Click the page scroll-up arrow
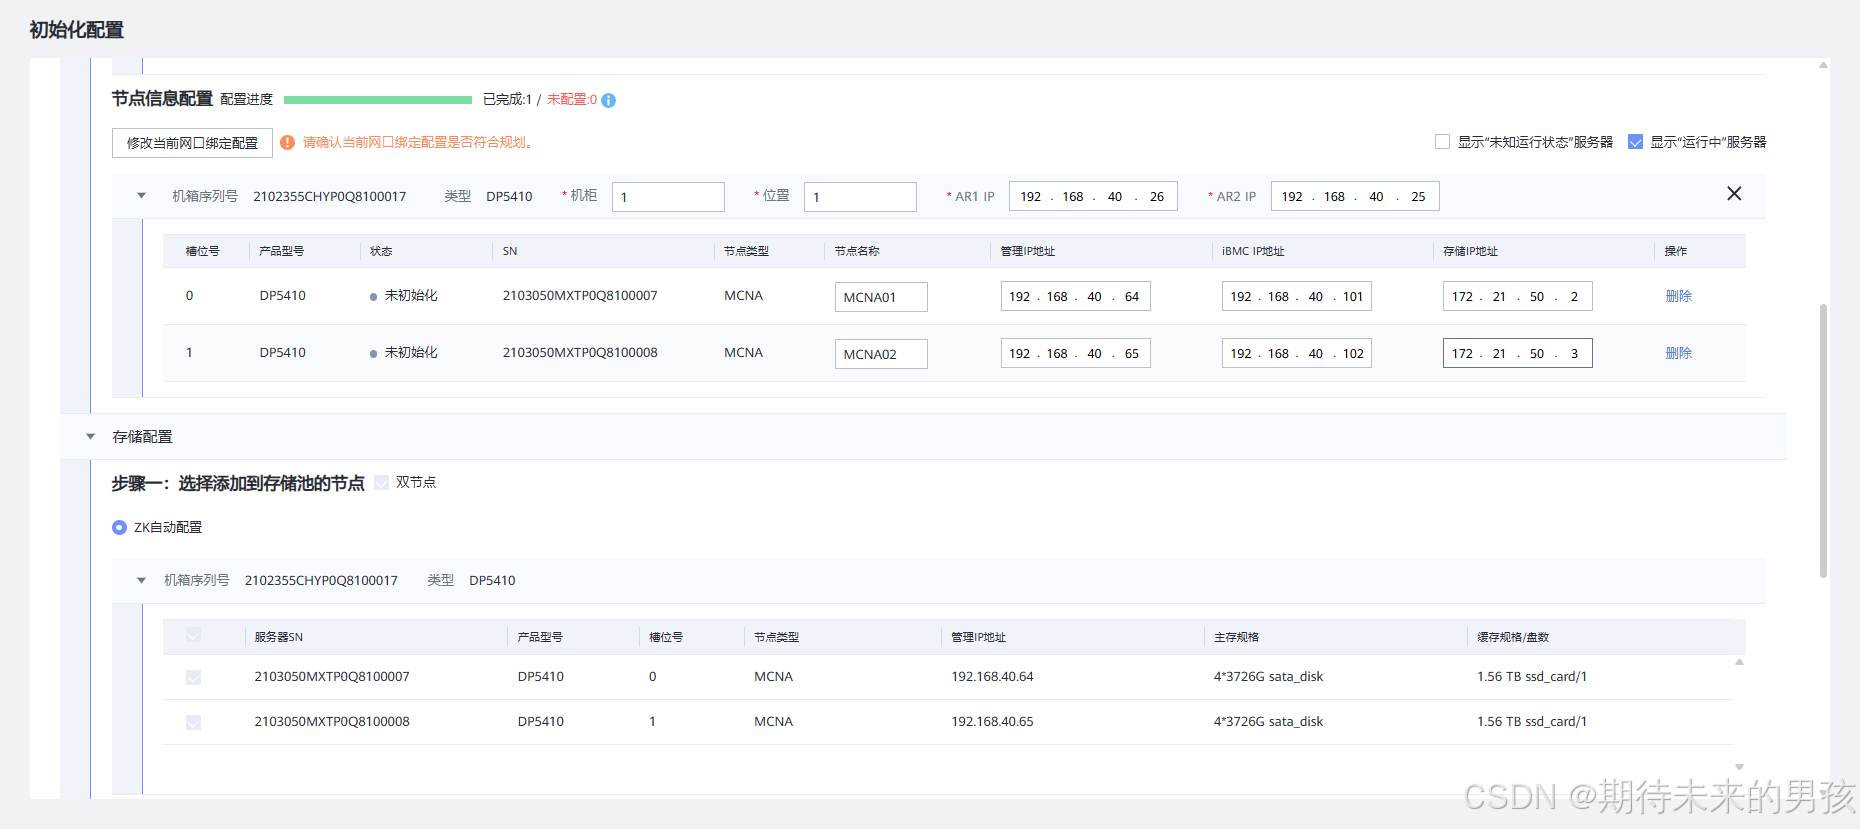This screenshot has height=829, width=1860. (x=1823, y=65)
